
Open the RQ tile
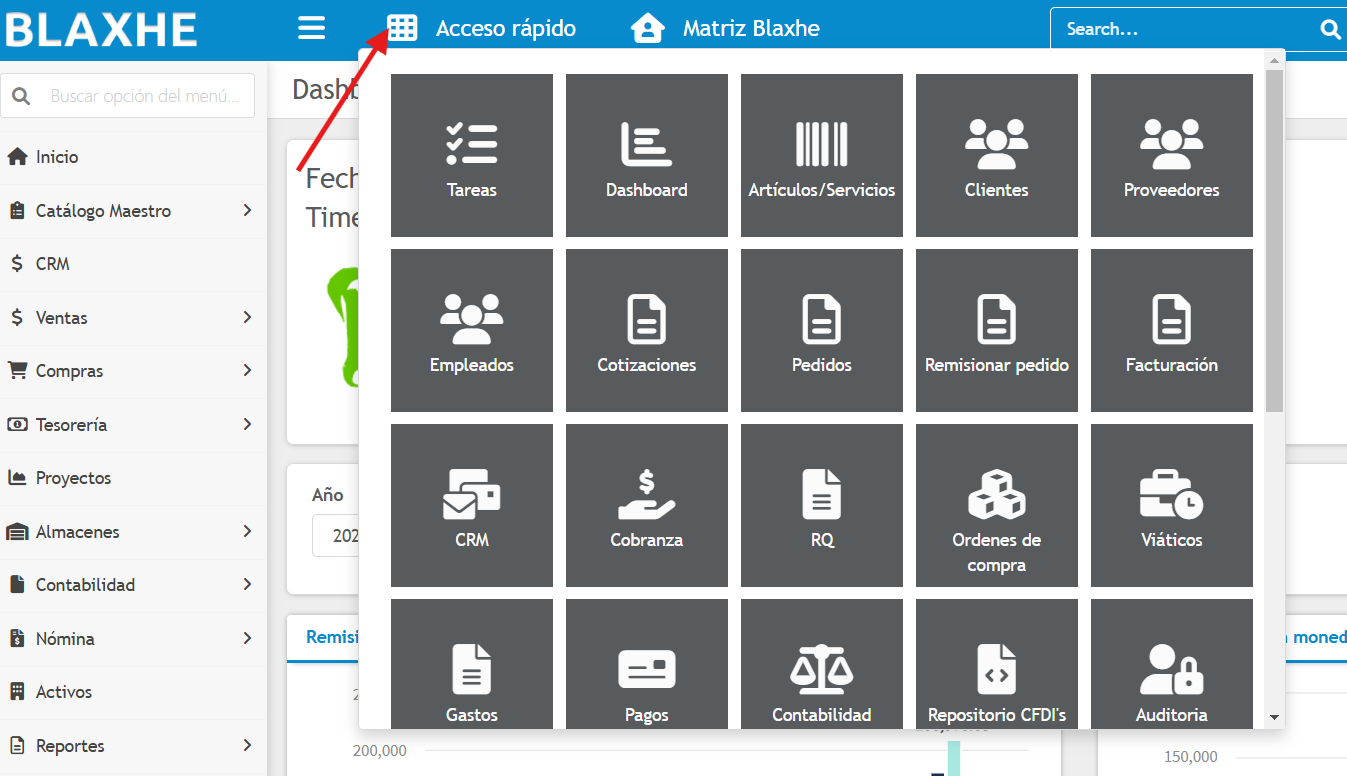[822, 505]
